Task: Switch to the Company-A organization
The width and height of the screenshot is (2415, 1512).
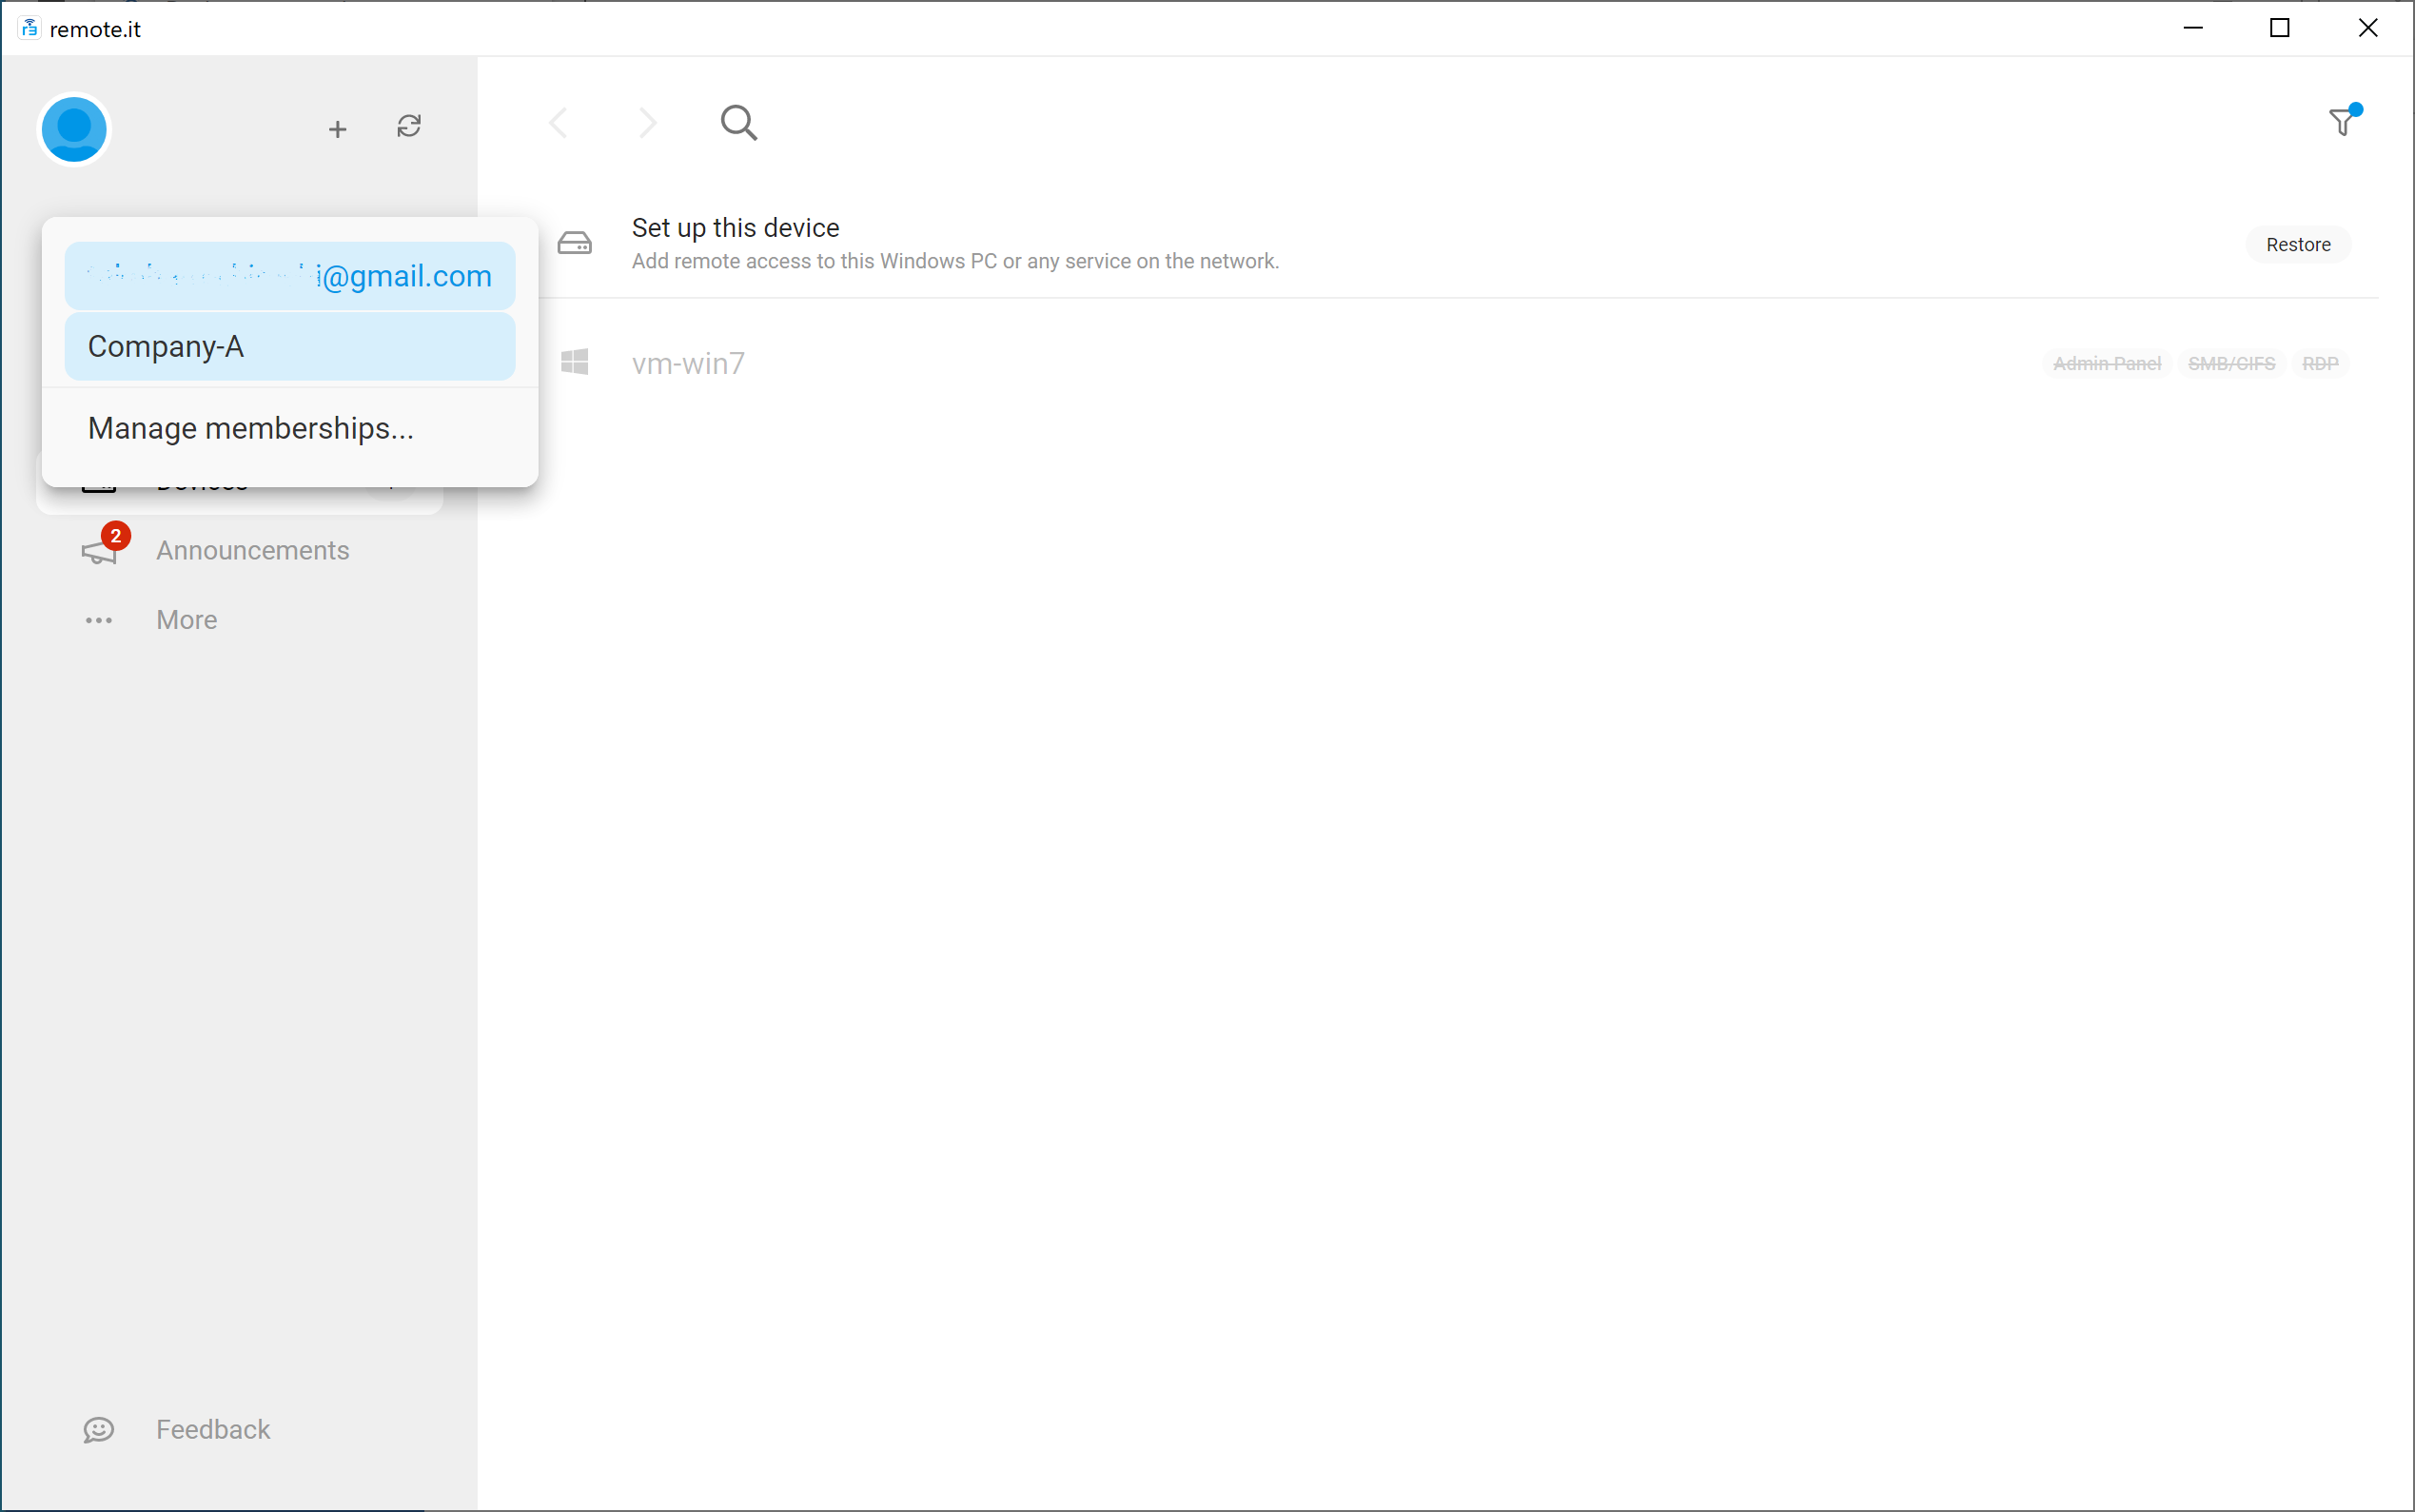Action: pos(290,346)
